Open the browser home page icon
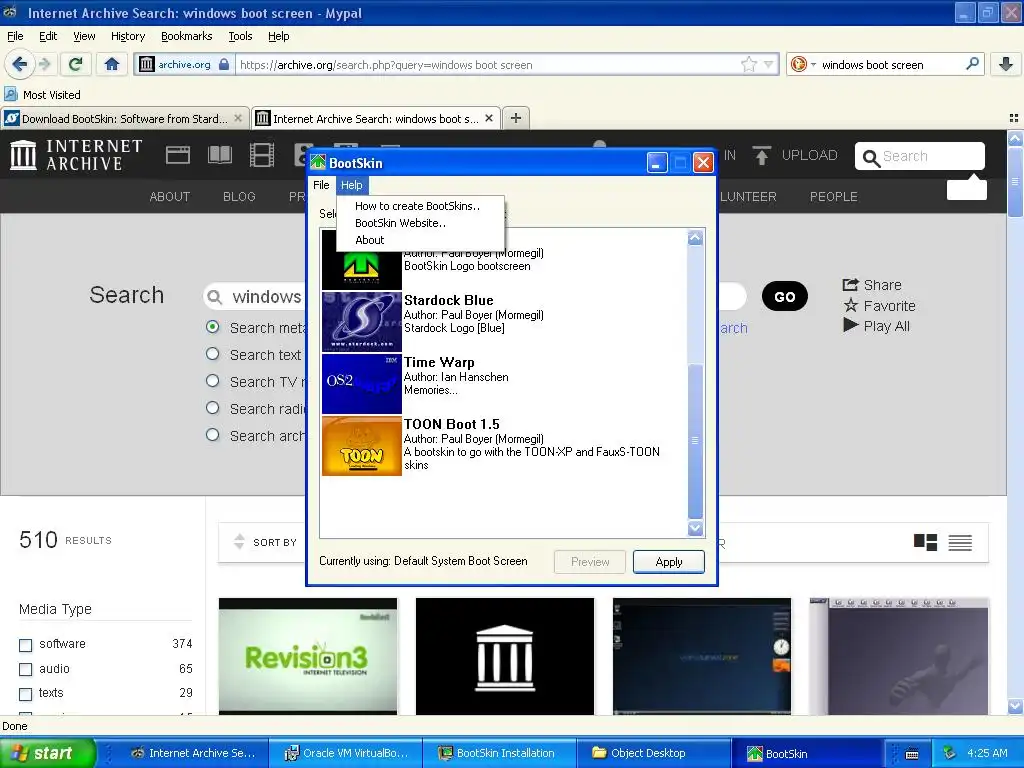The height and width of the screenshot is (768, 1024). click(112, 64)
